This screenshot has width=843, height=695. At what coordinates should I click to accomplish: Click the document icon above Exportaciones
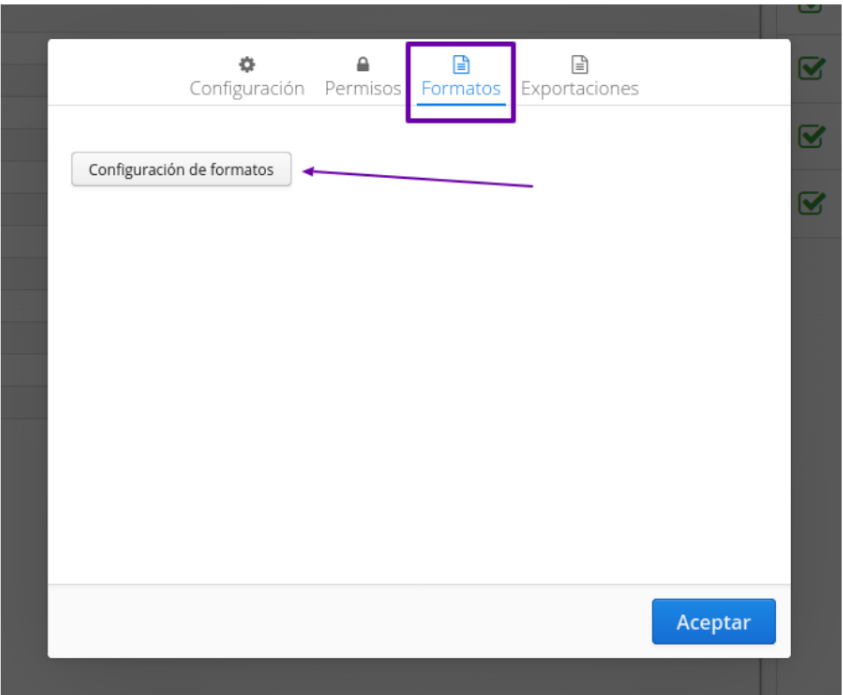580,65
